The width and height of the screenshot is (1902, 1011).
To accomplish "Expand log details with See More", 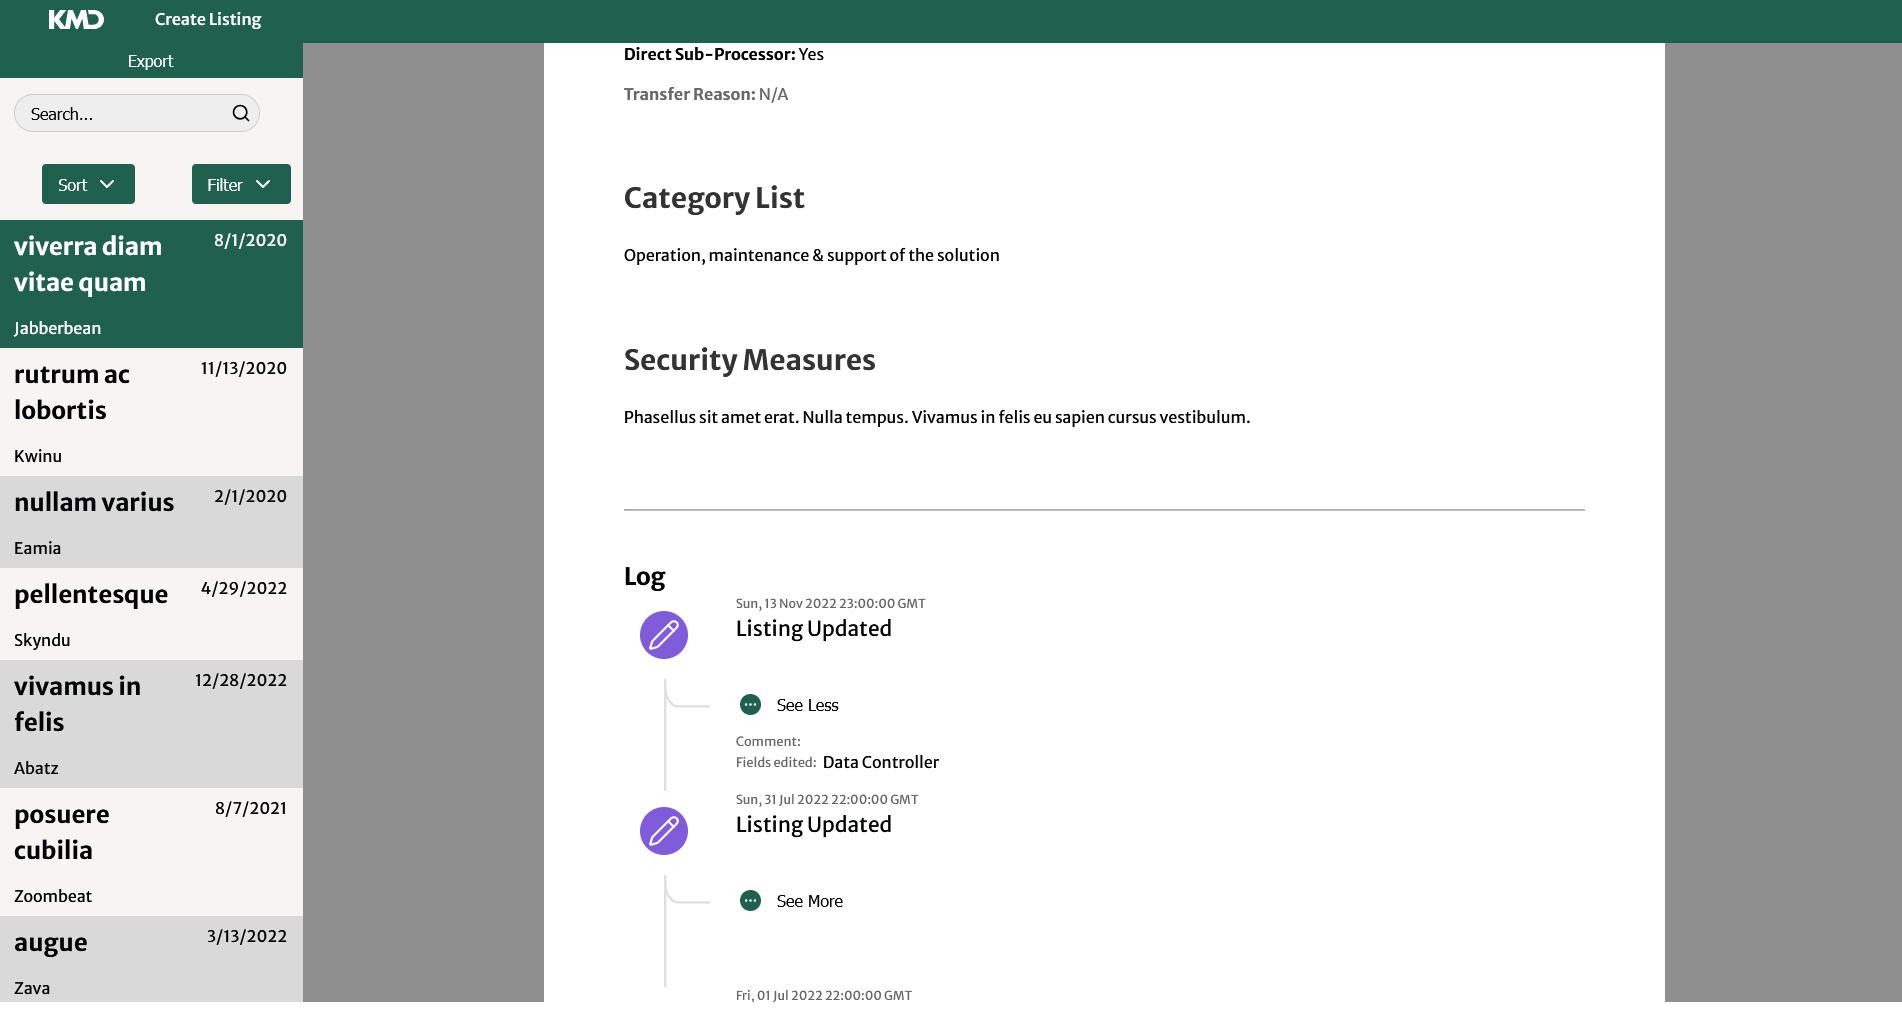I will click(809, 901).
